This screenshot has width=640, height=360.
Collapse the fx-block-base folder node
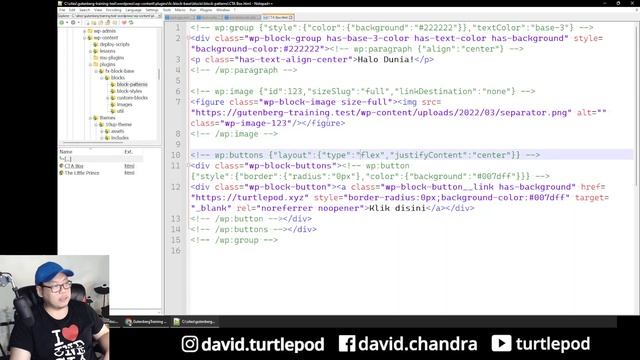(96, 71)
